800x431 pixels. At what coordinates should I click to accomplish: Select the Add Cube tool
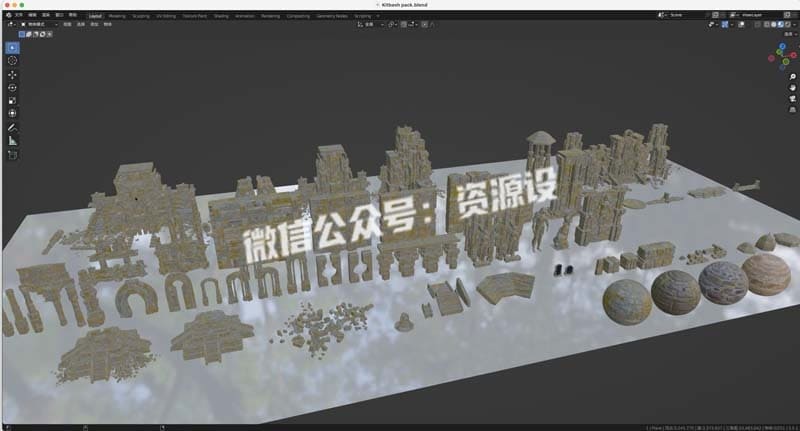tap(12, 155)
